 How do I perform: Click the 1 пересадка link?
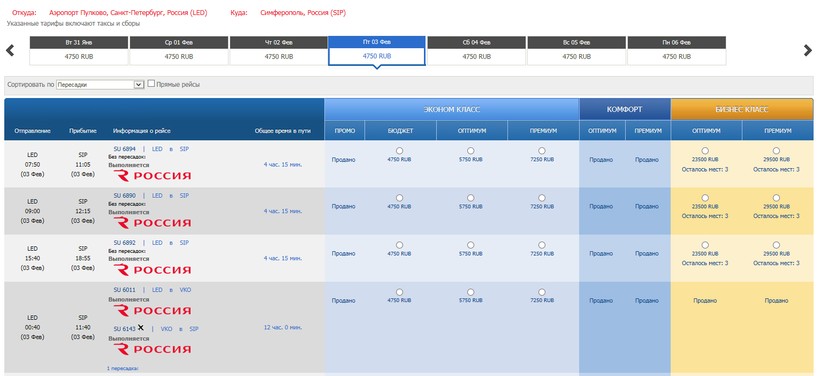pos(123,369)
